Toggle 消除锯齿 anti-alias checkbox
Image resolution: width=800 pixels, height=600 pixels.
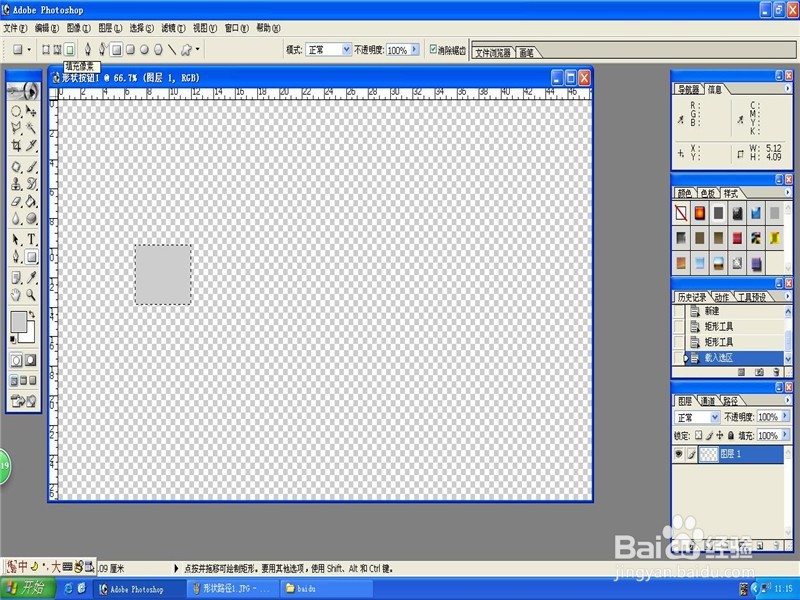pyautogui.click(x=433, y=49)
